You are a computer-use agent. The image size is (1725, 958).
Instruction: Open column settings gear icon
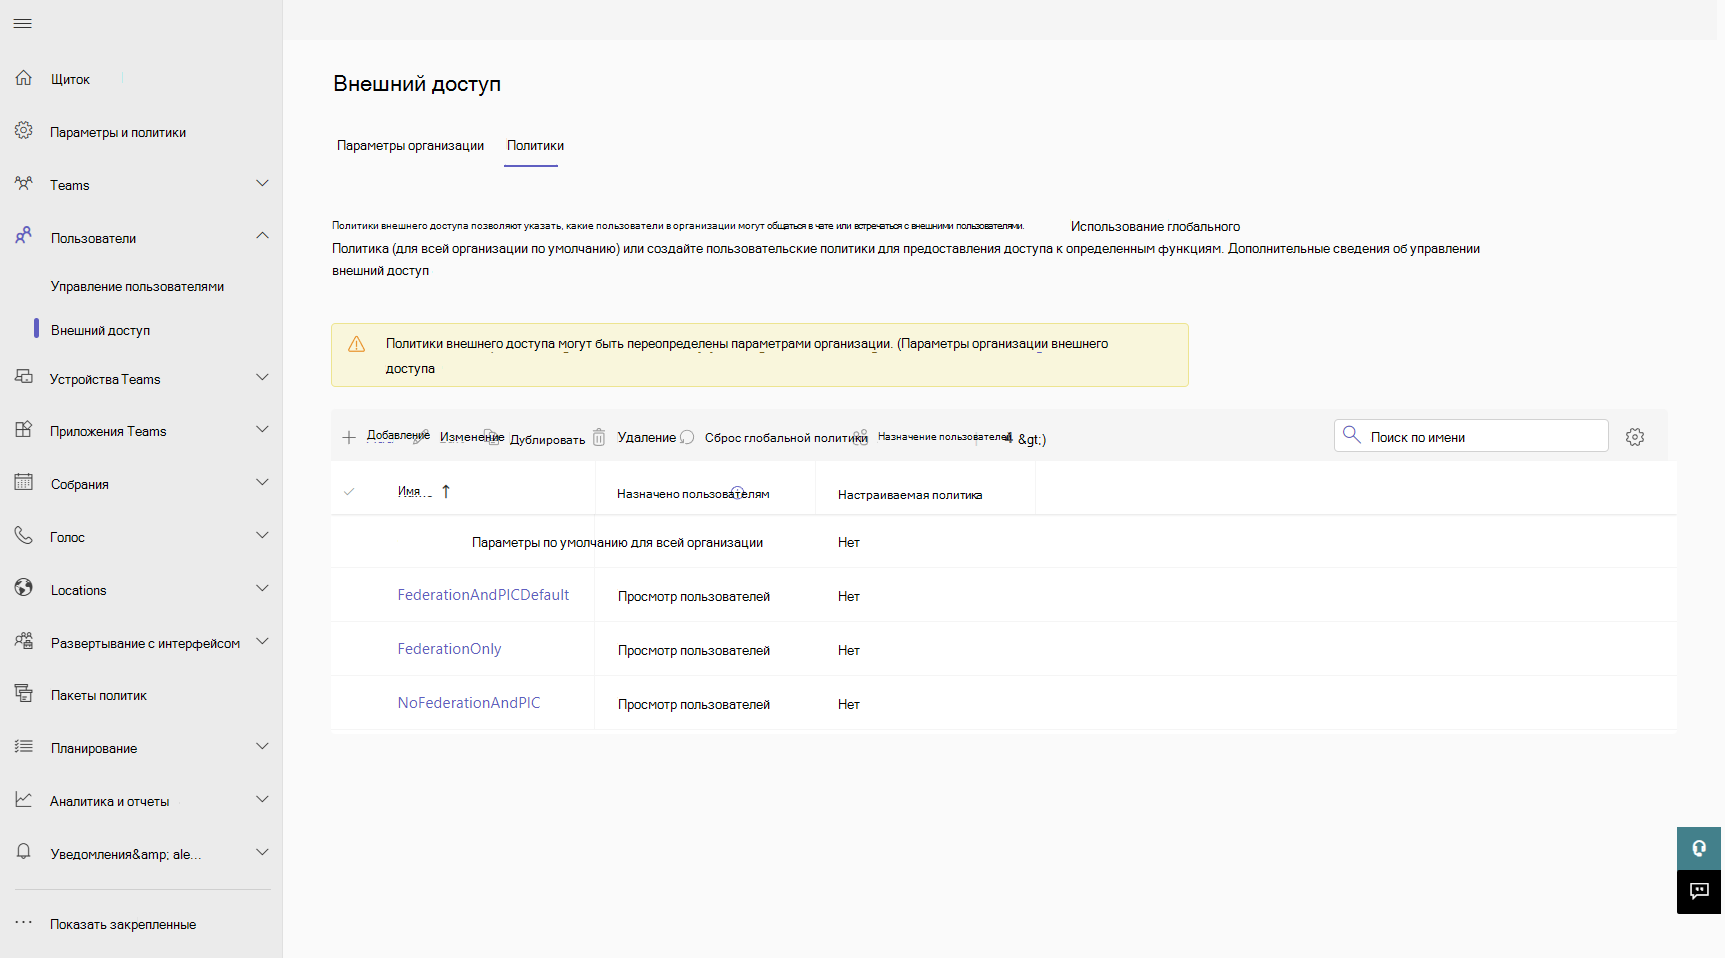click(1635, 437)
